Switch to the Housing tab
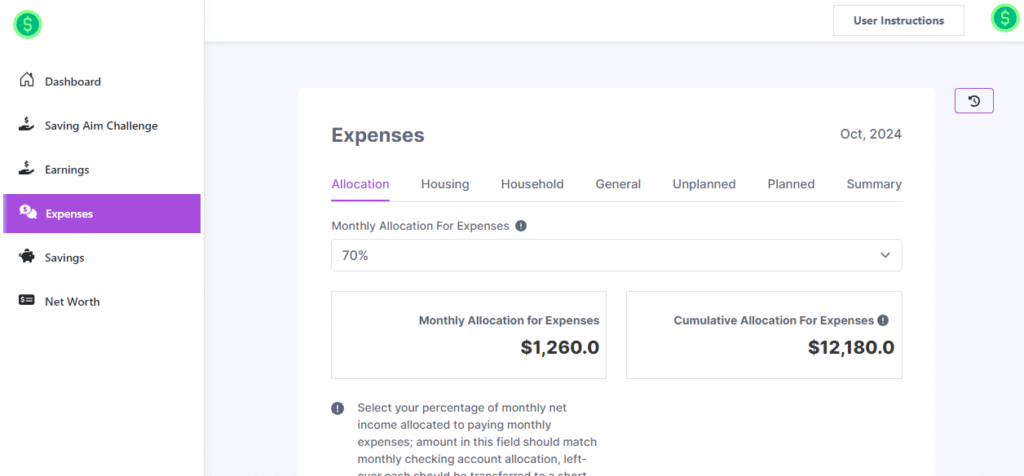 click(x=445, y=184)
